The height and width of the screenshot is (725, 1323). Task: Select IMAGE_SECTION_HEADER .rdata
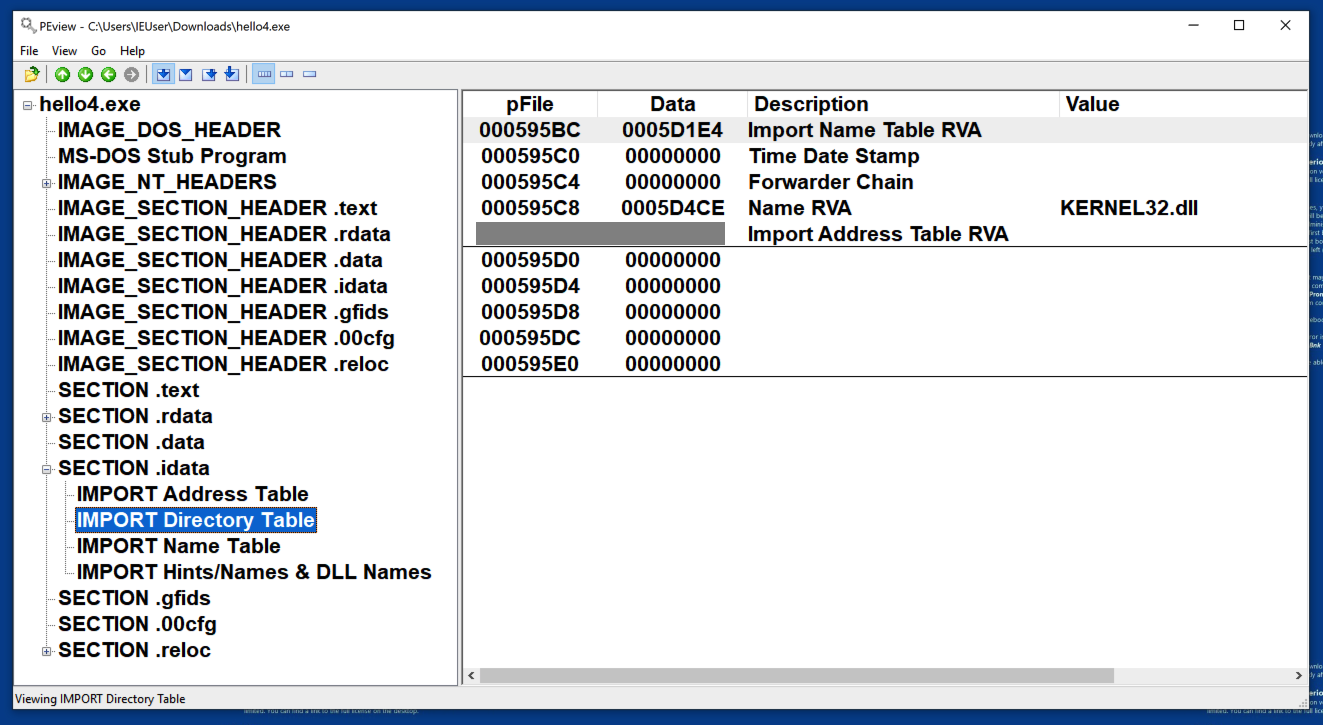pyautogui.click(x=224, y=234)
